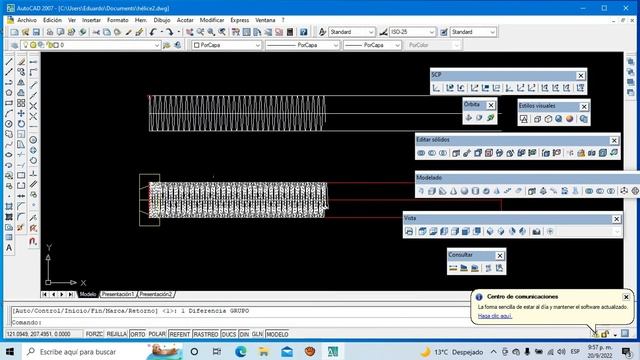This screenshot has width=640, height=360.
Task: Open the ISO-25 dimension style dropdown
Action: [412, 32]
